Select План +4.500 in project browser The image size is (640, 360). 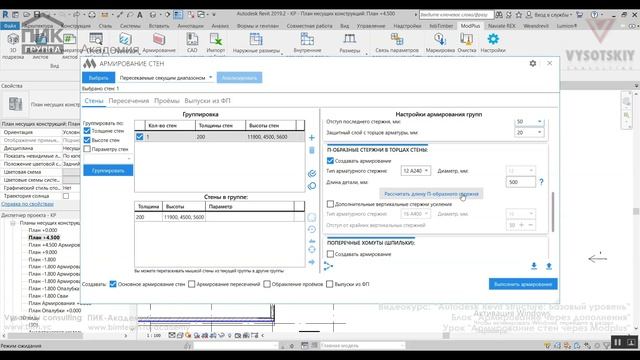[x=44, y=238]
